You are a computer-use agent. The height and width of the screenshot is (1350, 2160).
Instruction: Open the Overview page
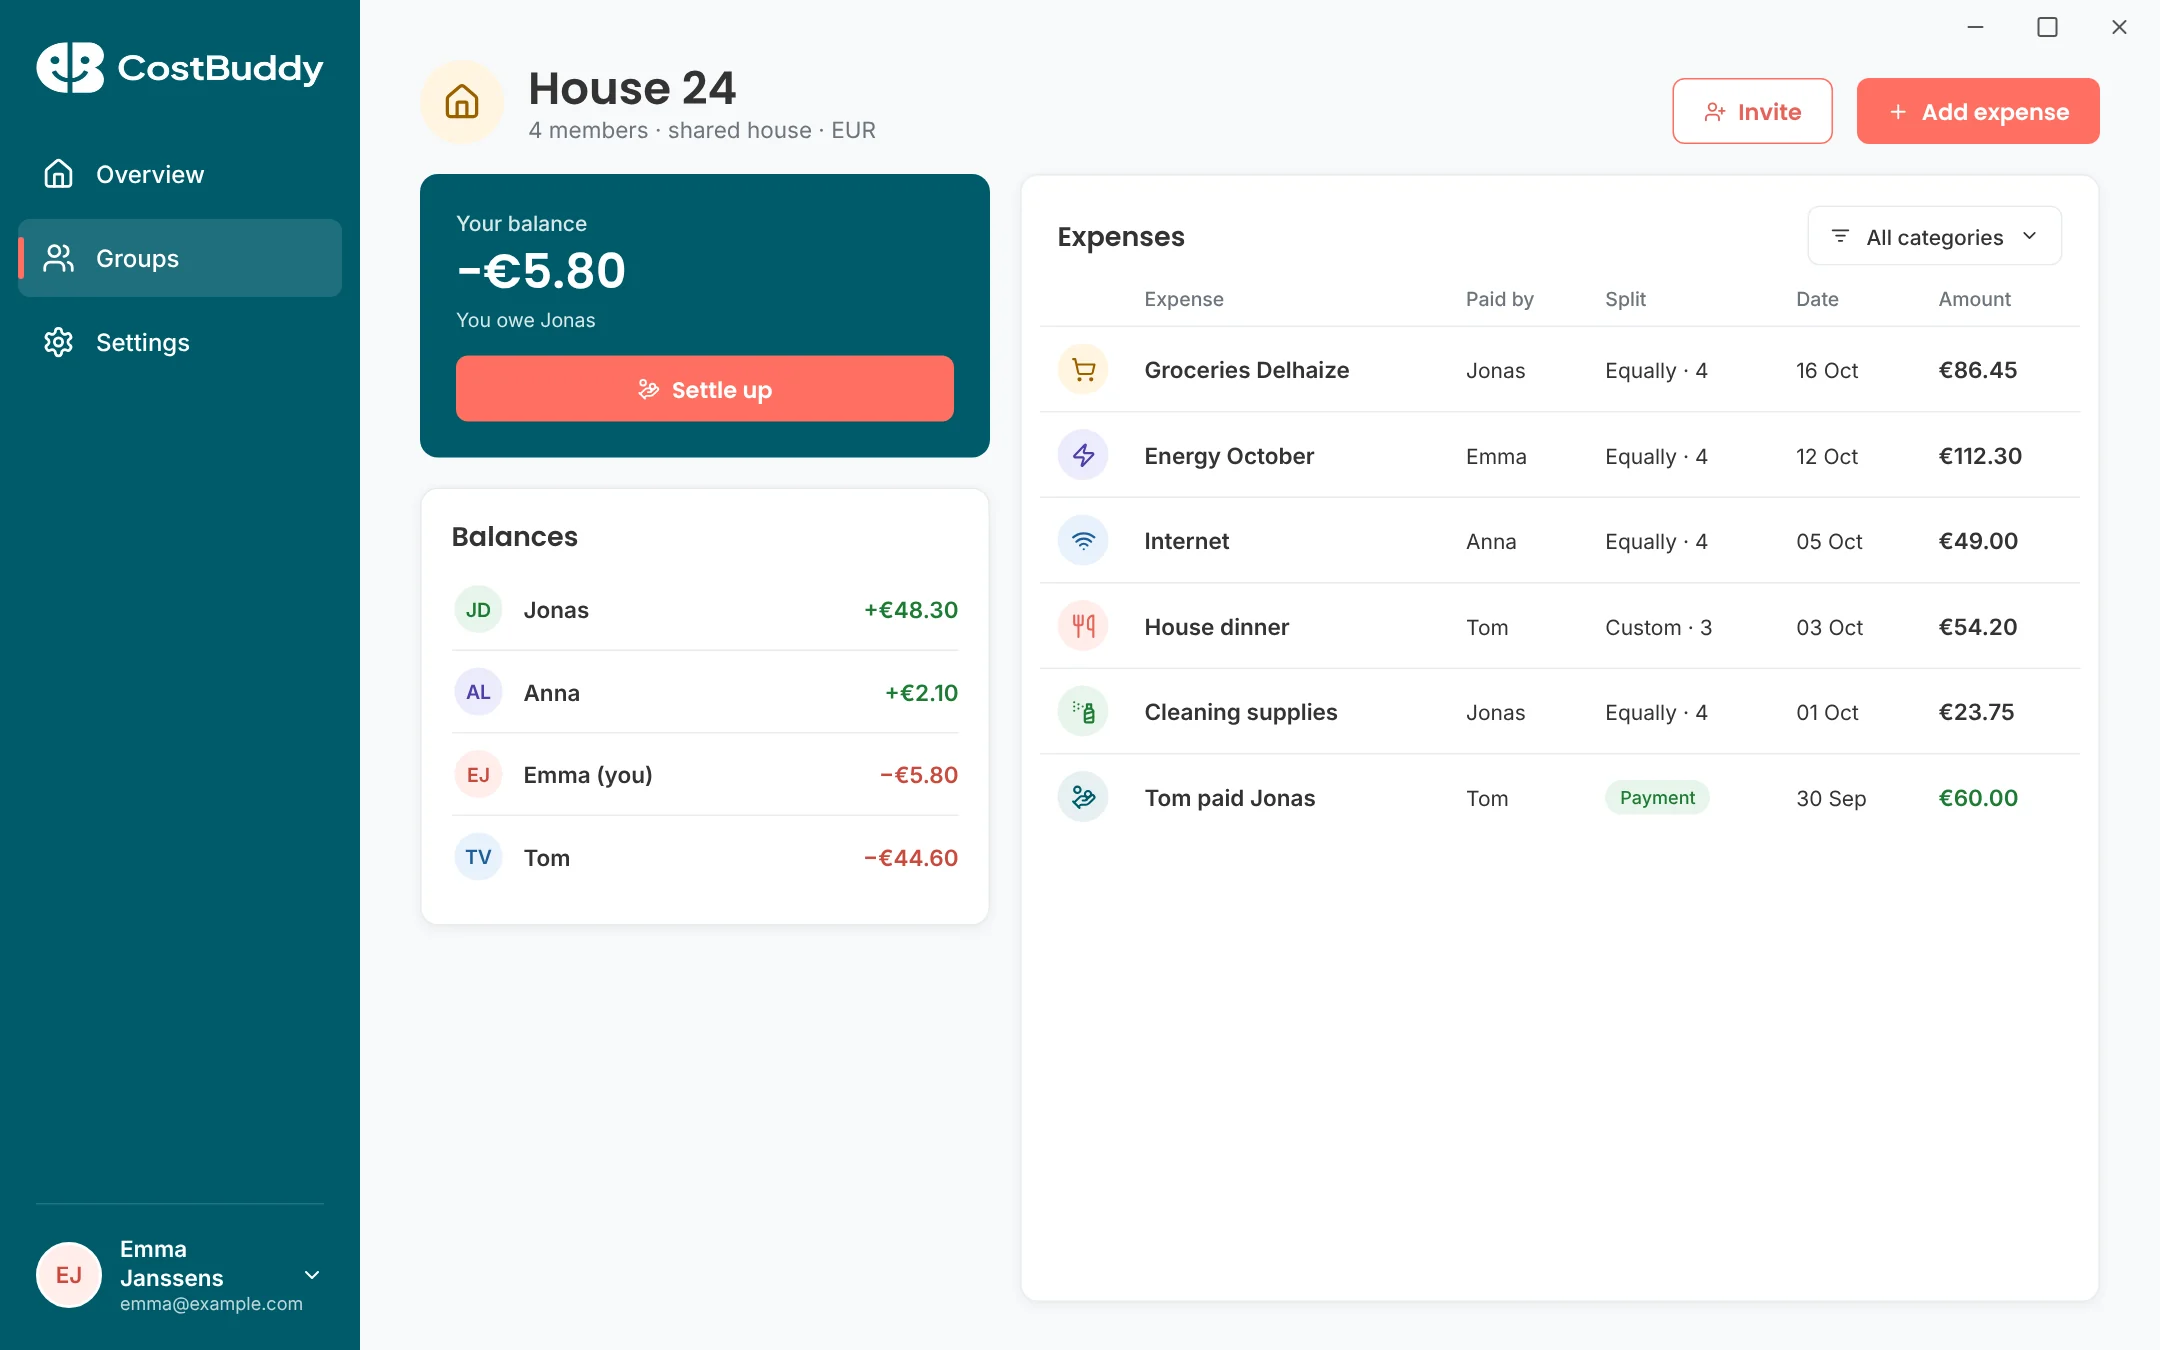click(x=180, y=174)
